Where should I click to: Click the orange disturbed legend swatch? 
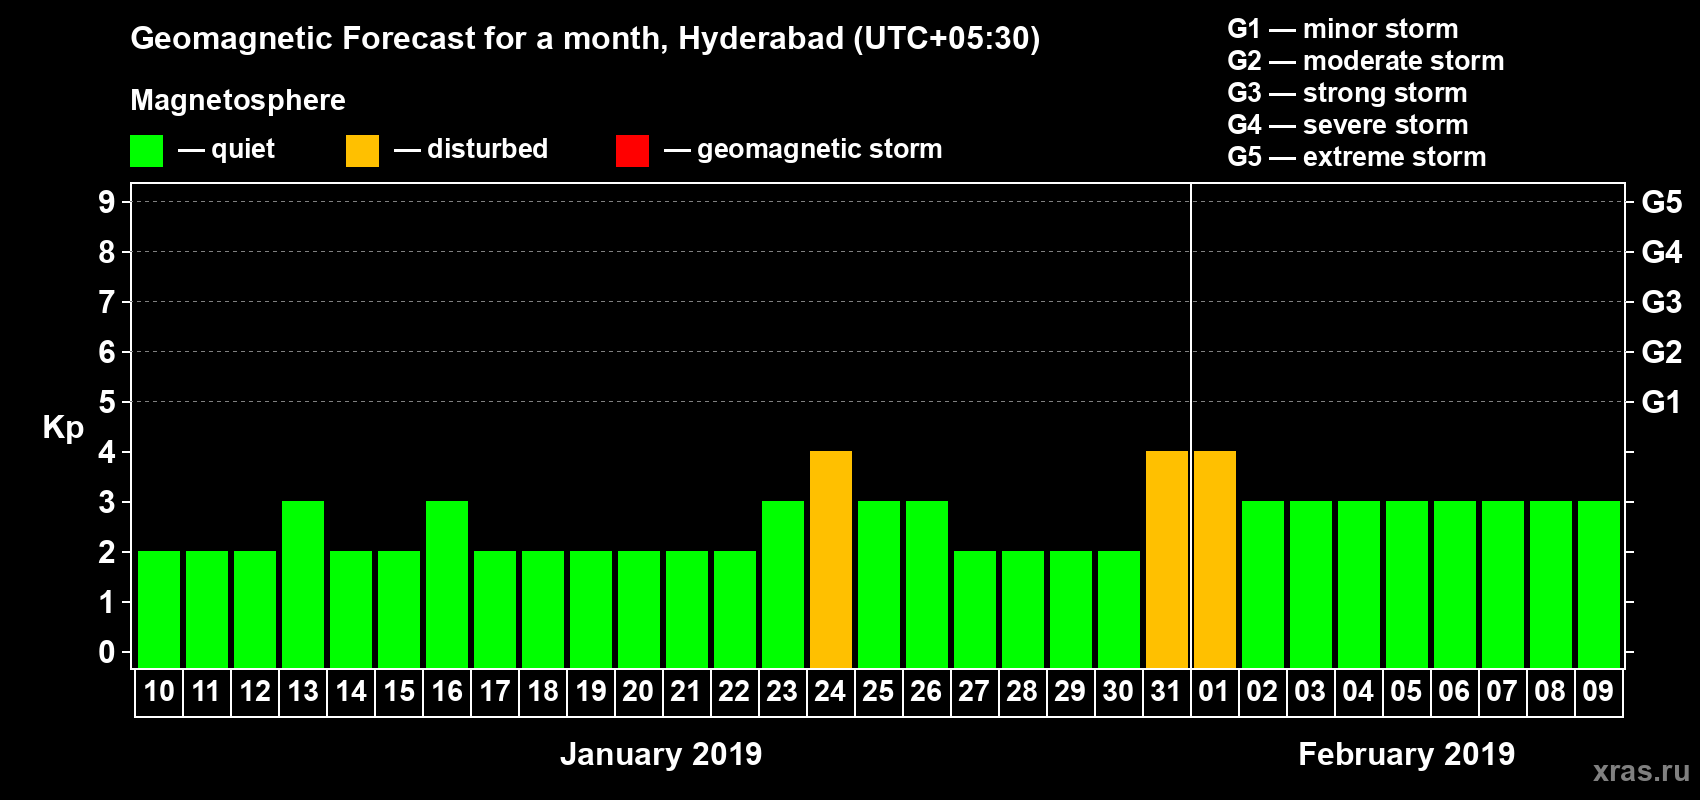point(362,151)
